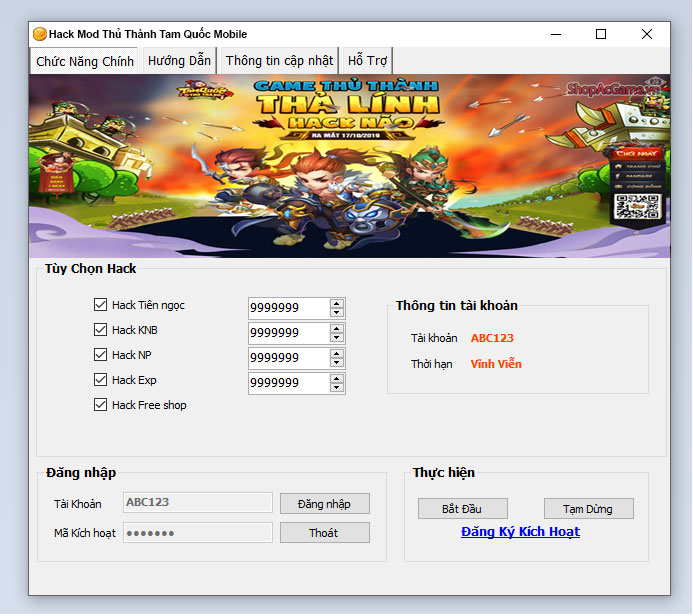The width and height of the screenshot is (693, 616).
Task: Decrease the Hack Exp value with down arrow
Action: click(x=337, y=388)
